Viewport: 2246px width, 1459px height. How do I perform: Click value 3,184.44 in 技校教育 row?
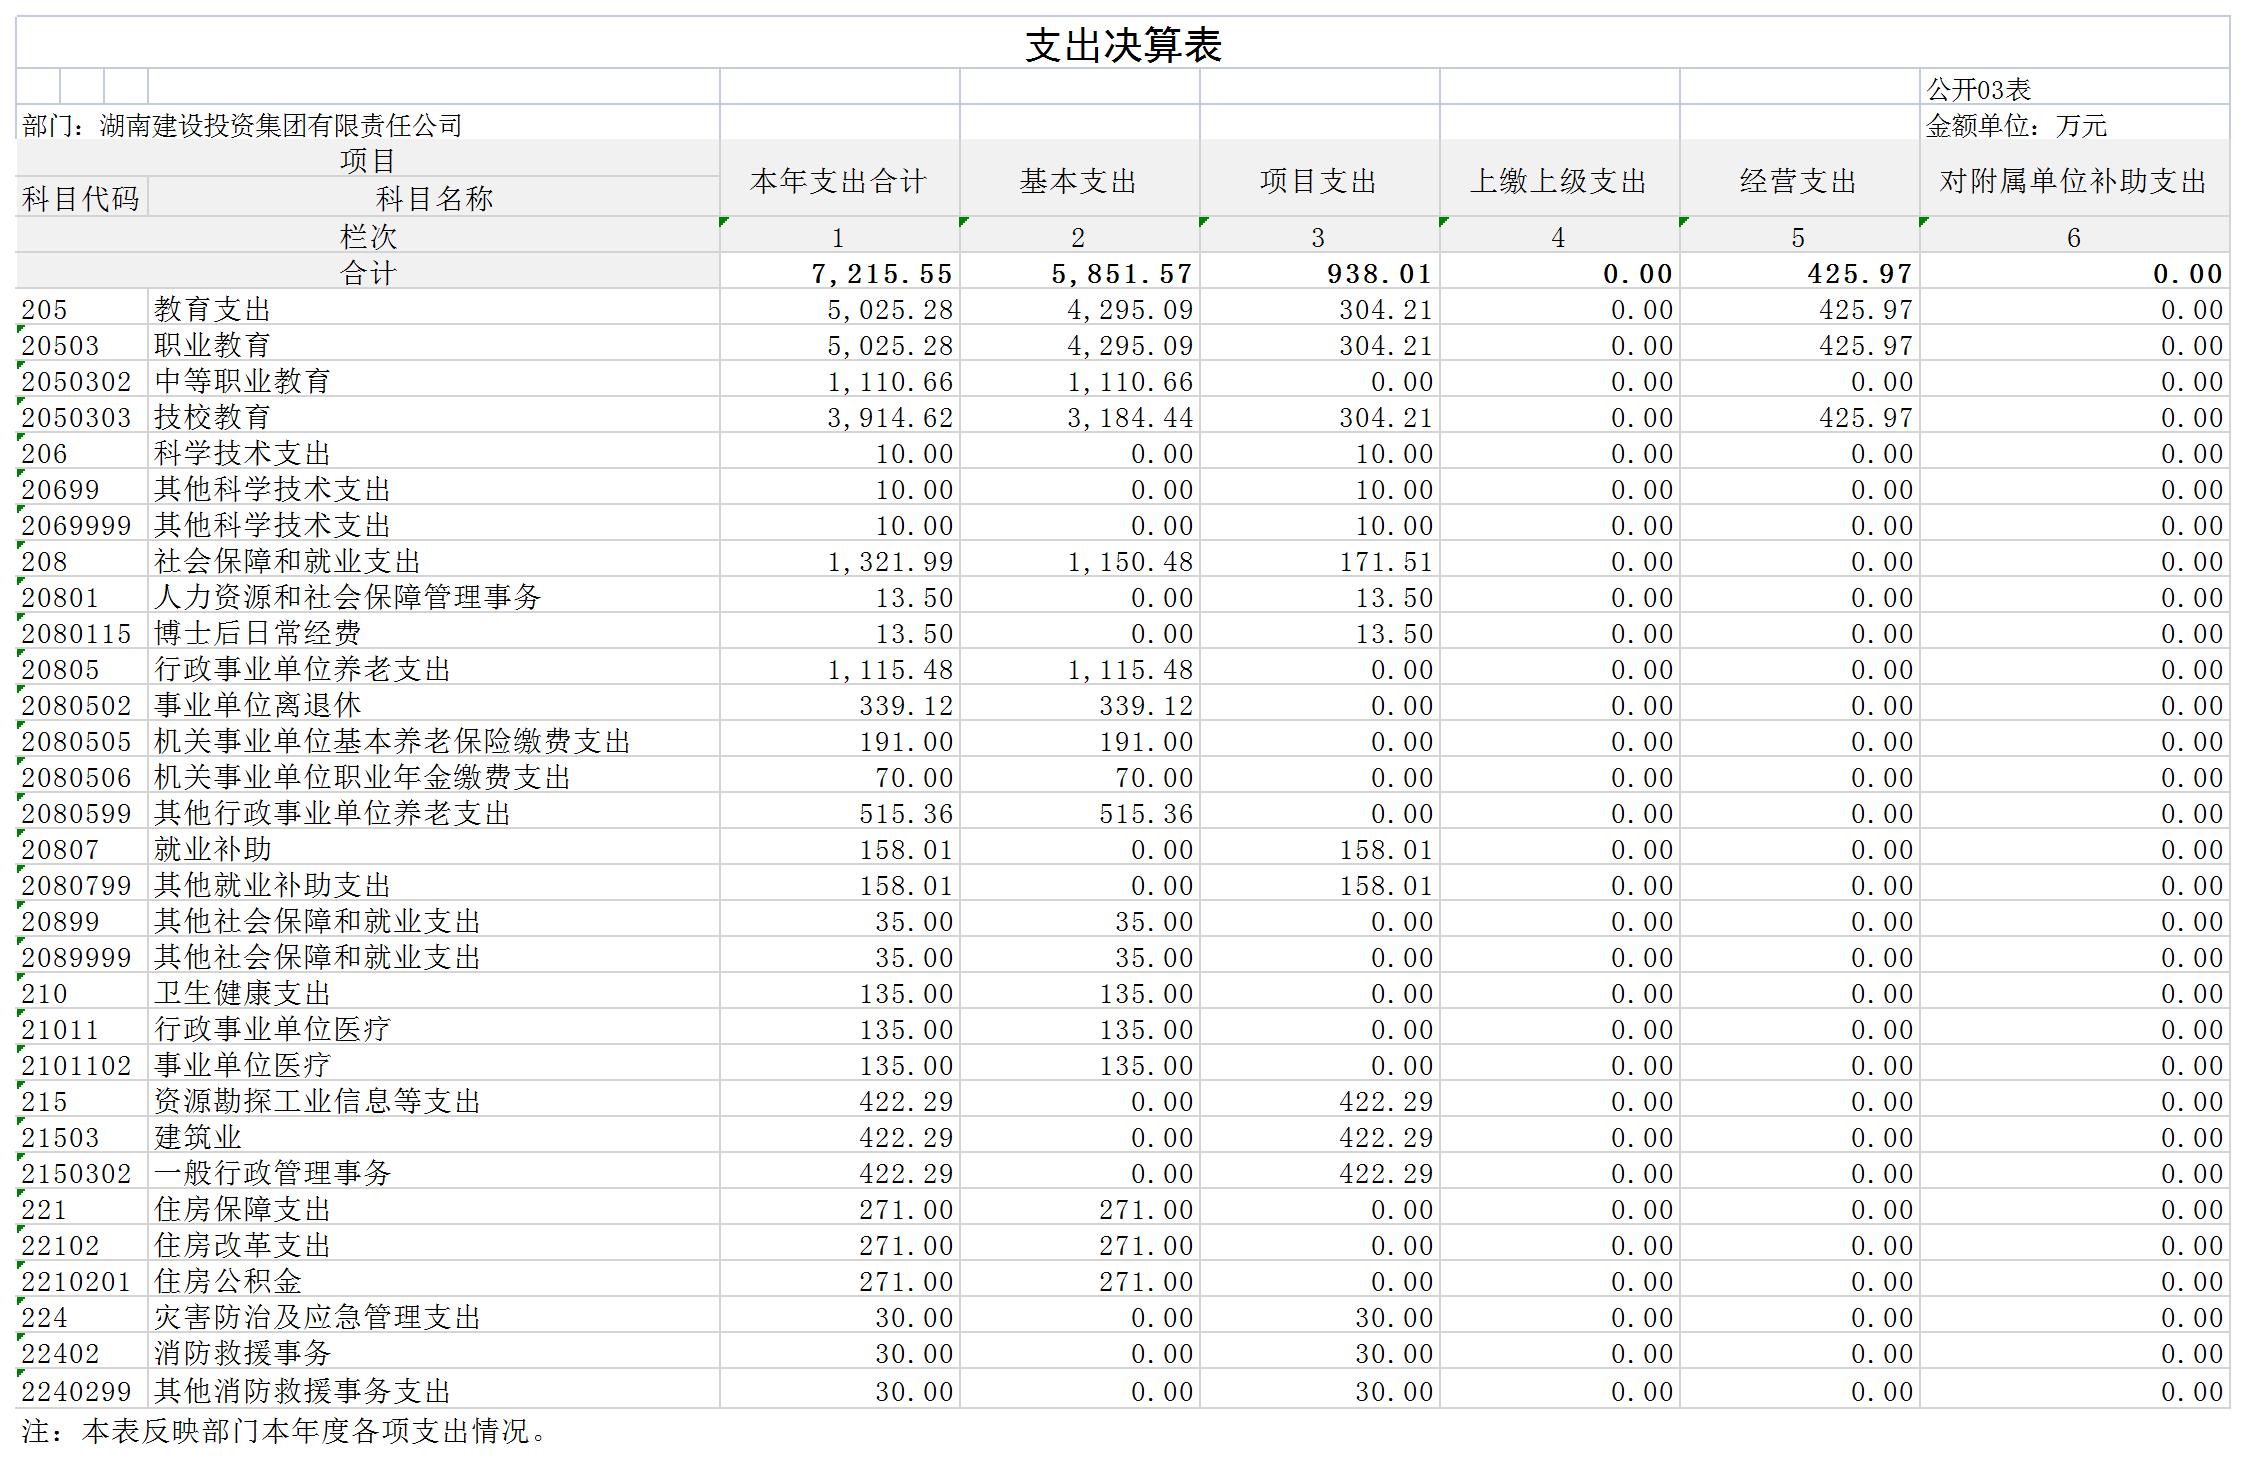click(x=1079, y=417)
